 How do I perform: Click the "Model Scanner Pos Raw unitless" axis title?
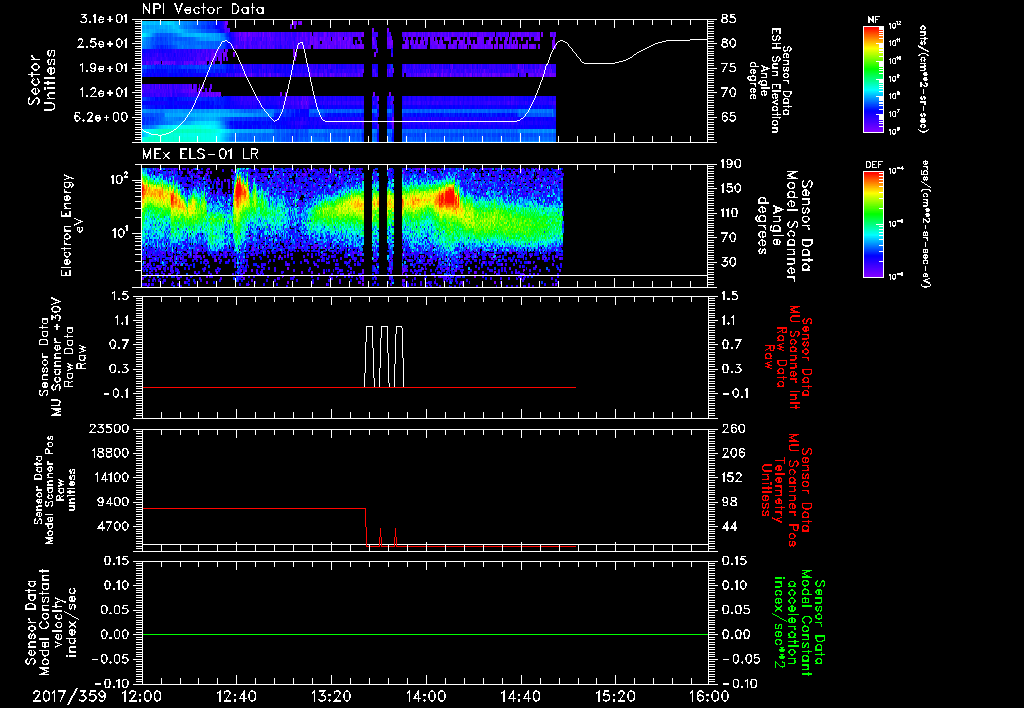[55, 490]
